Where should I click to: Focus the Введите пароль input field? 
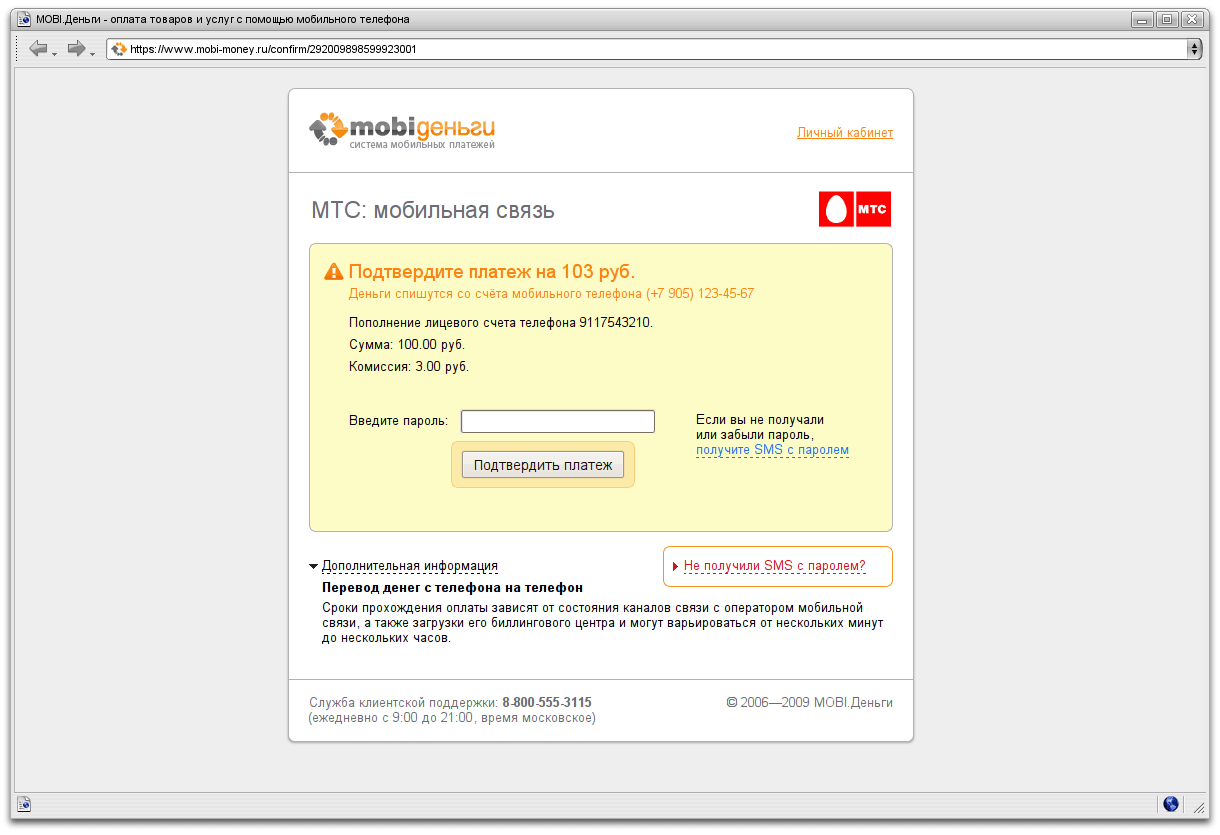coord(558,421)
